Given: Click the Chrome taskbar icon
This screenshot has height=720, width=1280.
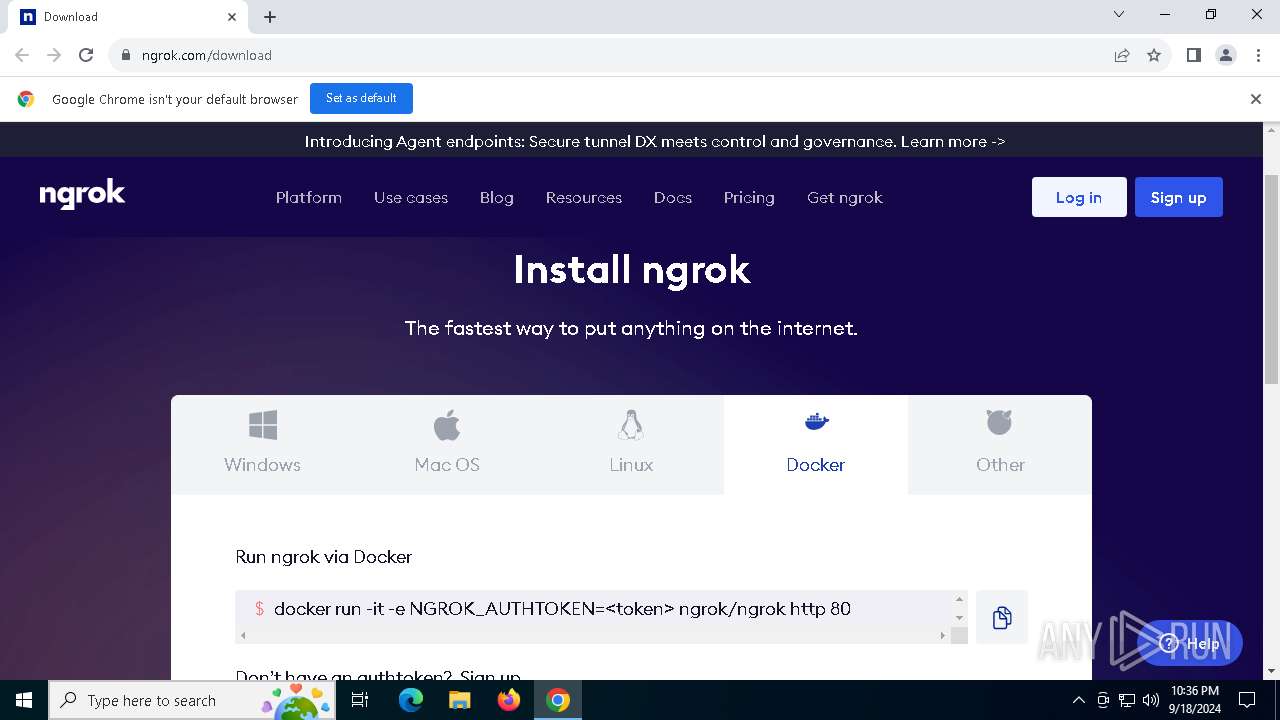Looking at the screenshot, I should (x=558, y=700).
